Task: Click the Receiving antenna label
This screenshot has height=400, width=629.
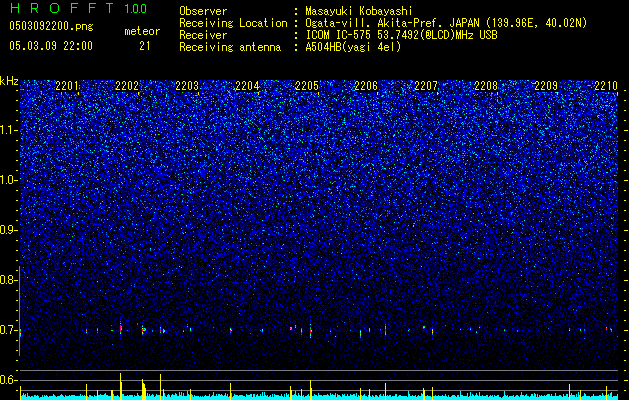Action: tap(230, 47)
